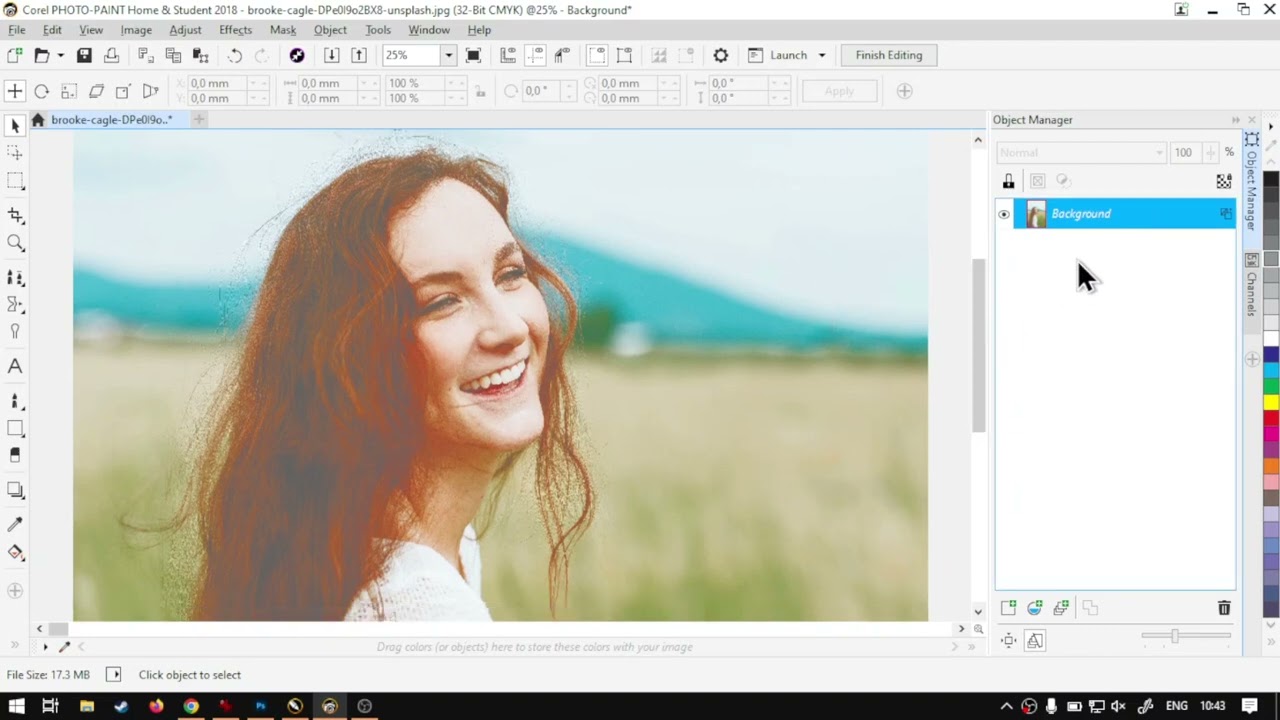Add a docker tab with the plus button

tap(1251, 359)
